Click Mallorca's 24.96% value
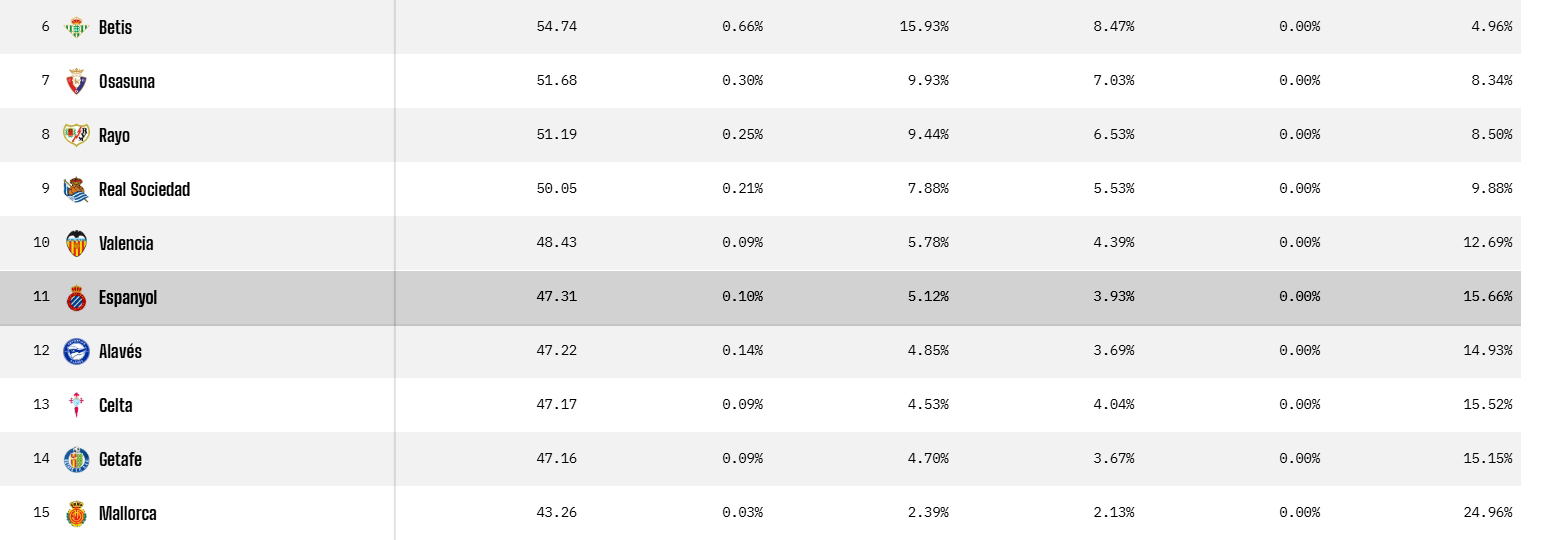This screenshot has width=1543, height=540. tap(1491, 513)
